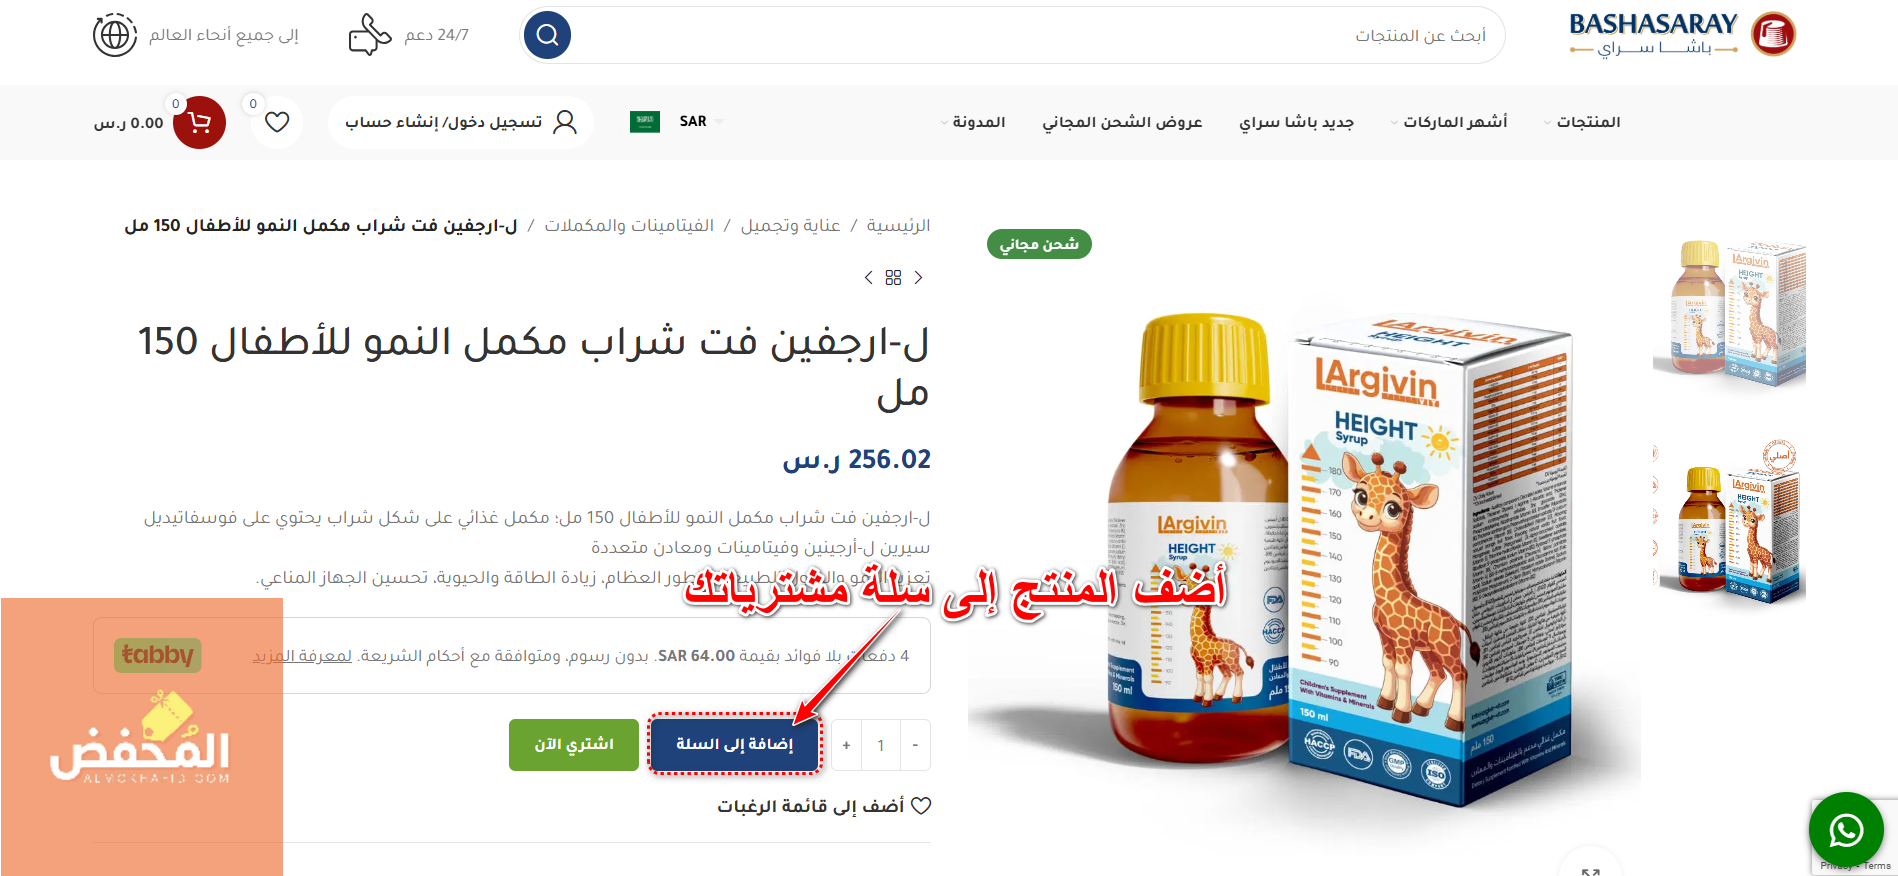
Task: Expand the أشهر الماركات menu
Action: (1449, 122)
